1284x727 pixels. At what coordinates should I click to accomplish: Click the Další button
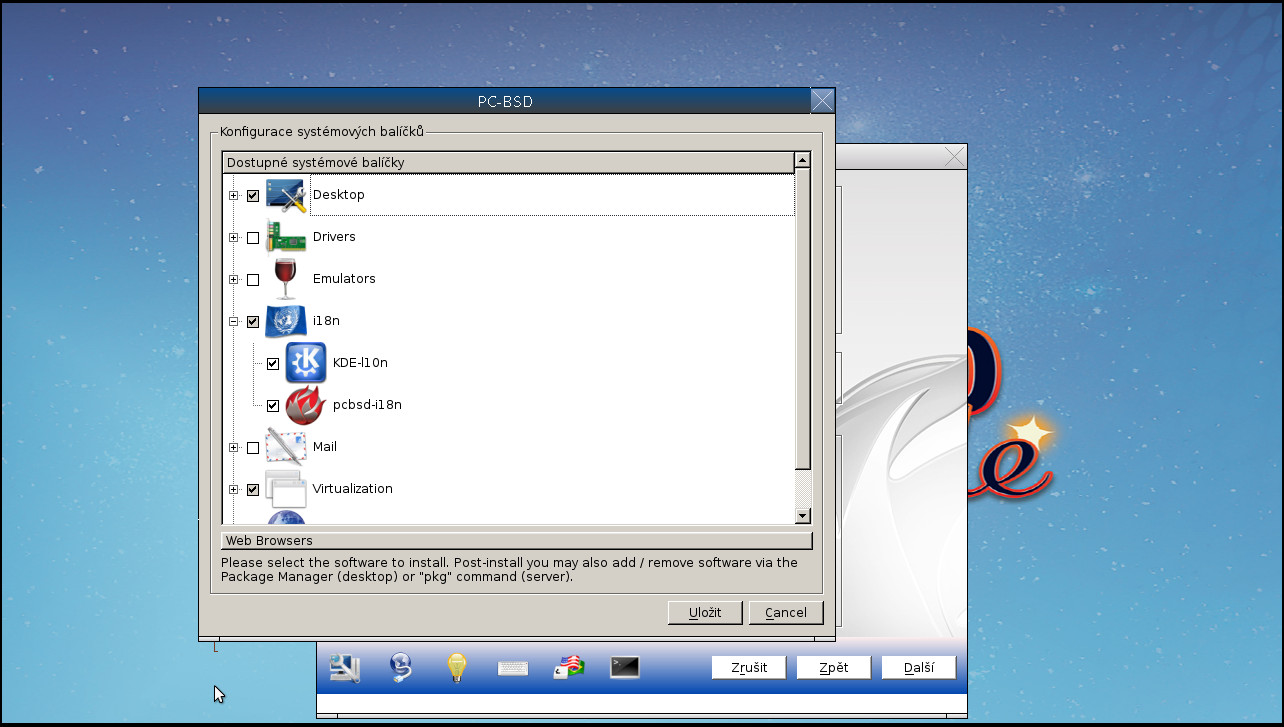917,667
